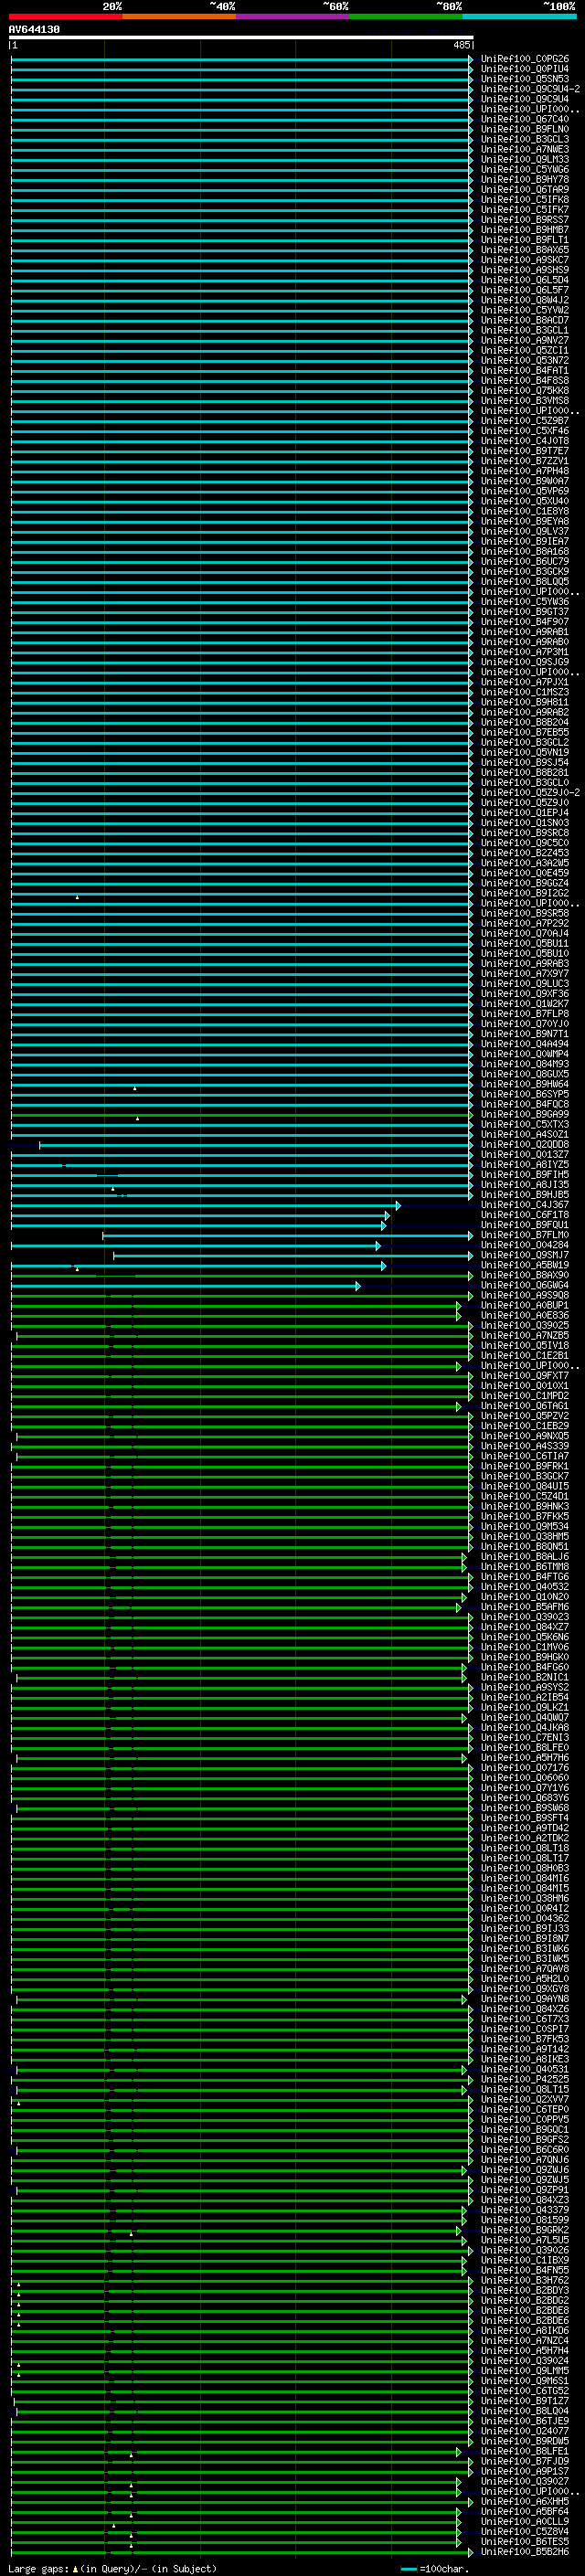Screen dimensions: 585x2576
Task: Select the UniRef100_A0E836 label
Action: click(524, 1315)
